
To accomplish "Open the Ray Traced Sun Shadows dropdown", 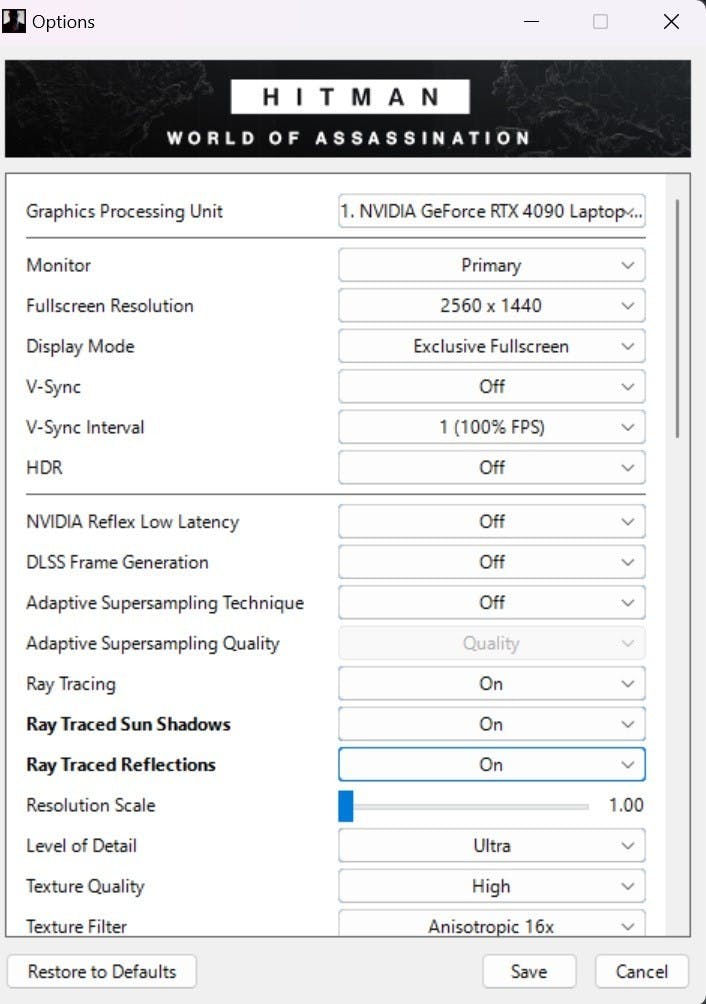I will click(x=492, y=724).
